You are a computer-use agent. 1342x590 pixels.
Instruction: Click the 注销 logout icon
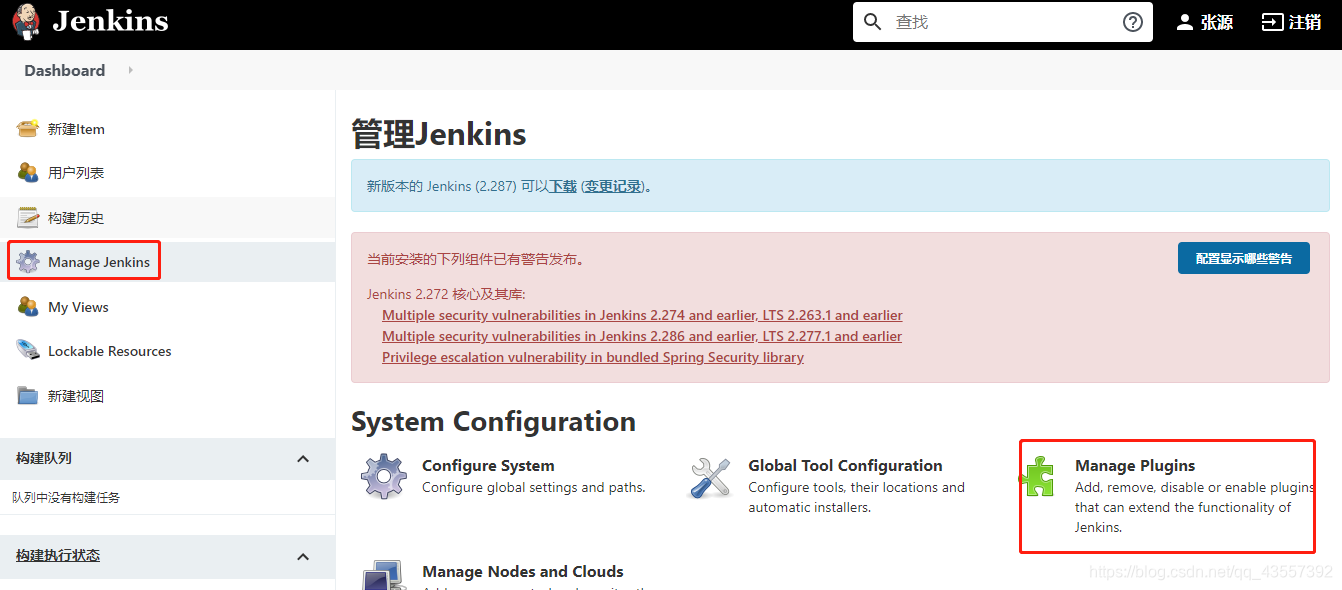point(1272,22)
